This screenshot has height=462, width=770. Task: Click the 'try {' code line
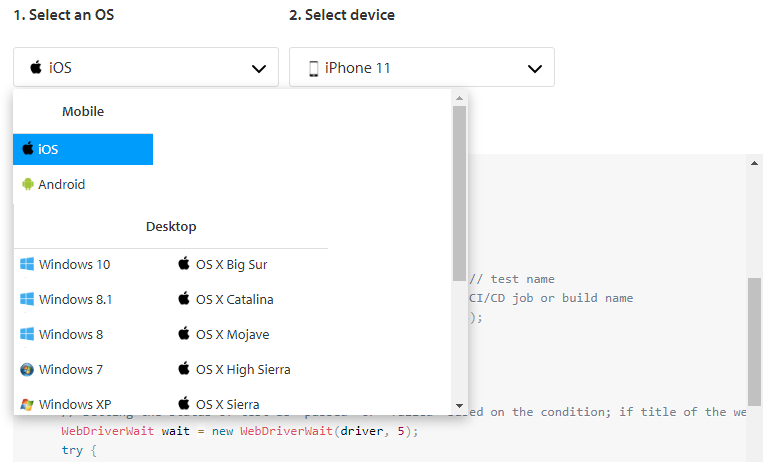pyautogui.click(x=79, y=450)
